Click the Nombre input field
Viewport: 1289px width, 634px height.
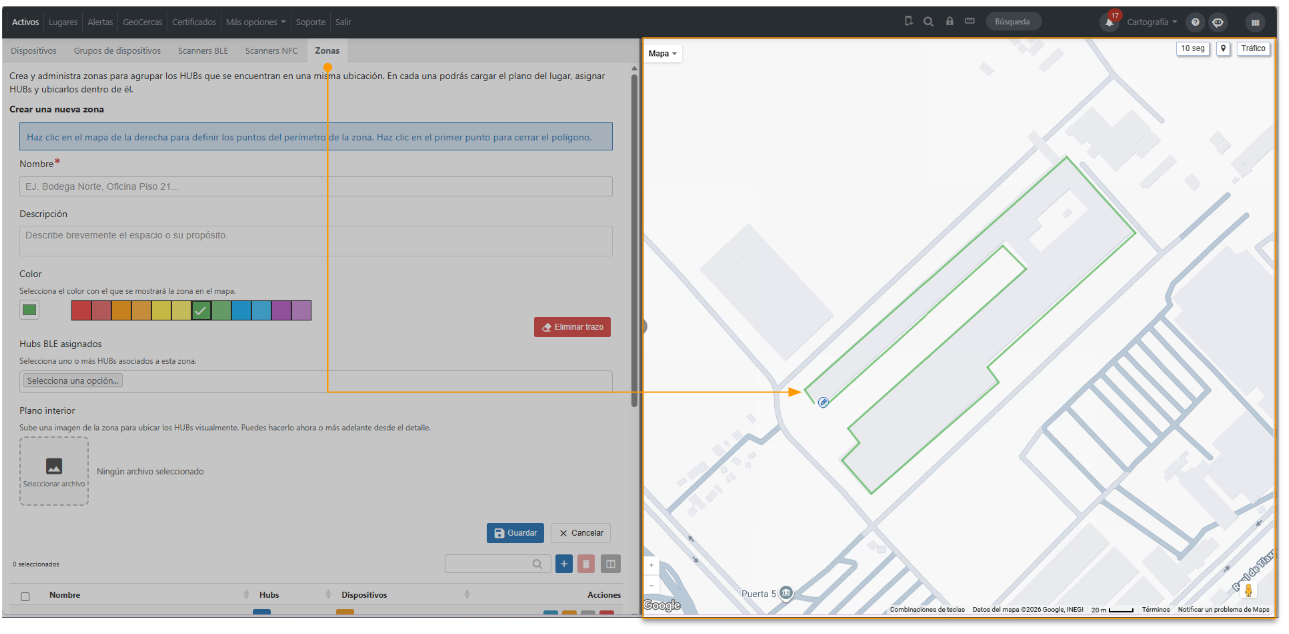(x=316, y=186)
